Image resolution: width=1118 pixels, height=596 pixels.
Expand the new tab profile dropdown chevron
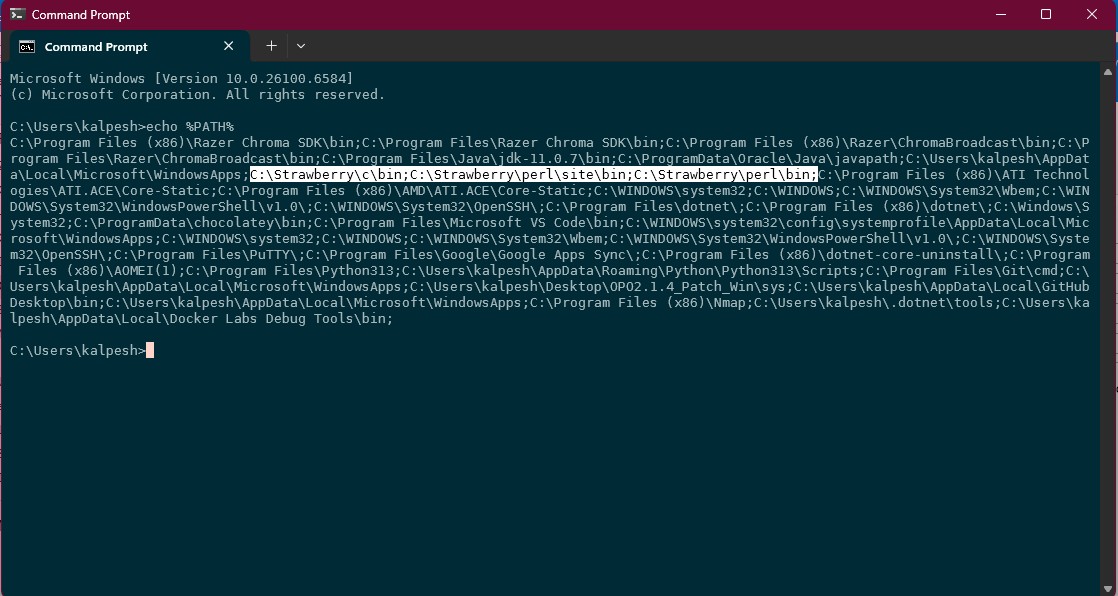tap(301, 46)
